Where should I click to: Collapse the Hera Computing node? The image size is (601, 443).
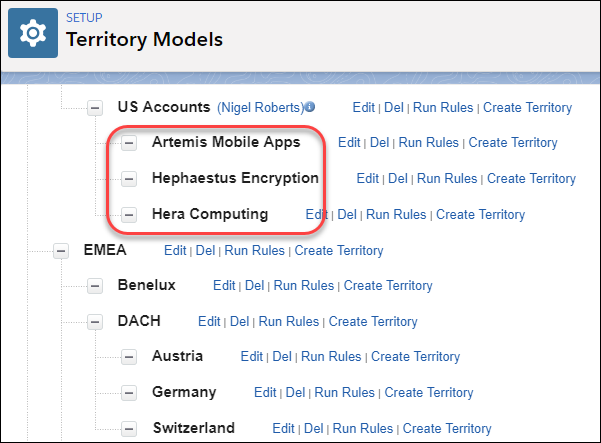129,215
